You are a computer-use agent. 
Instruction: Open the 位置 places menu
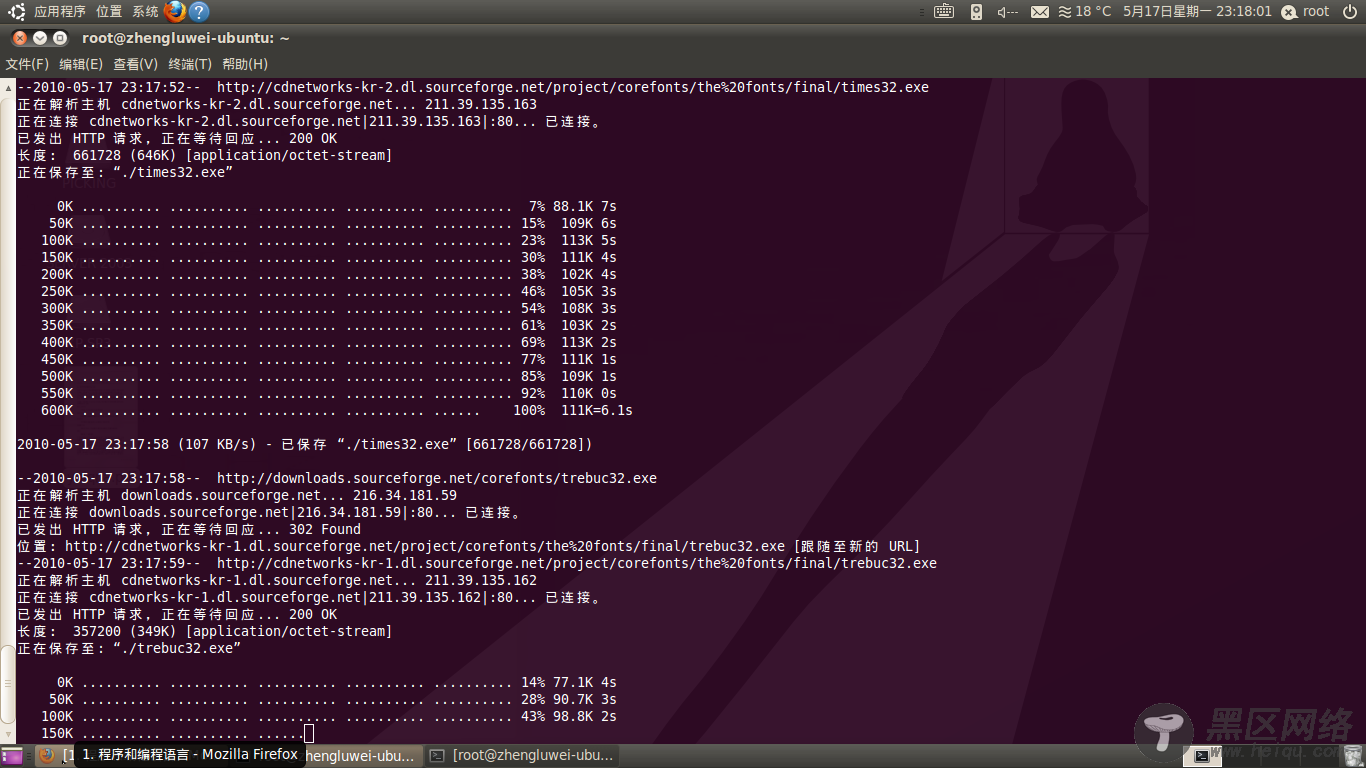tap(109, 11)
